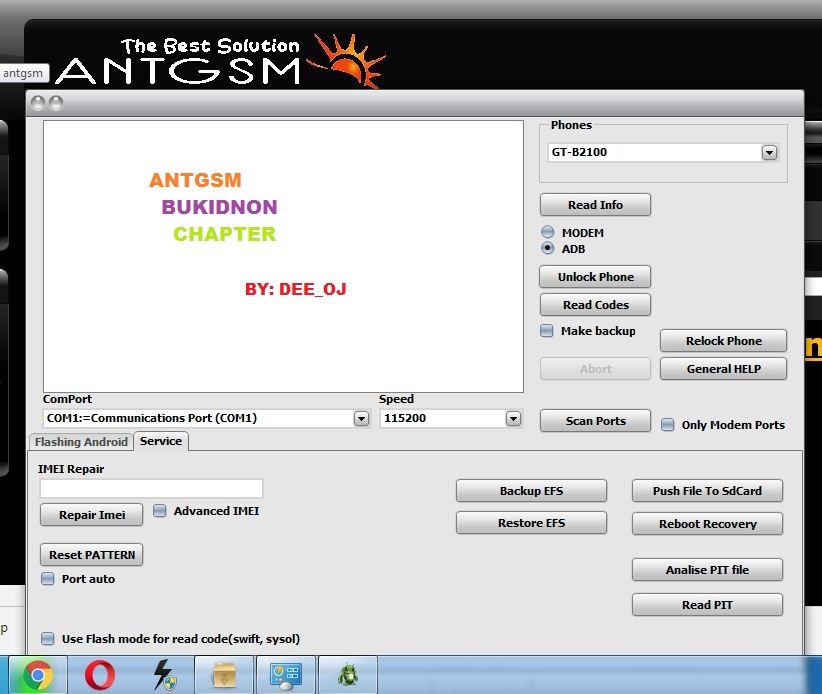Open the ComPort dropdown list
The height and width of the screenshot is (694, 822).
coord(362,419)
